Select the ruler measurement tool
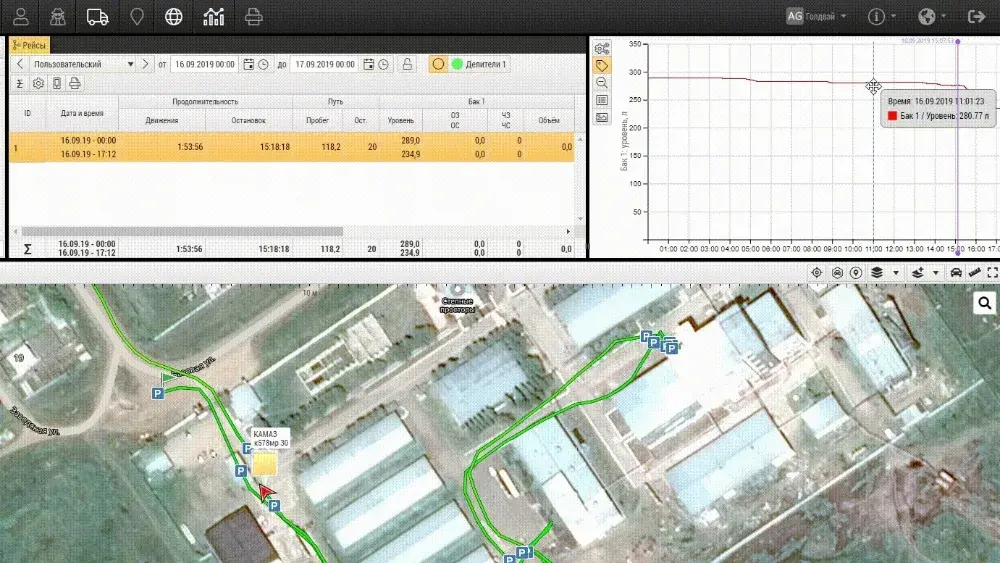The width and height of the screenshot is (1000, 563). coord(974,273)
